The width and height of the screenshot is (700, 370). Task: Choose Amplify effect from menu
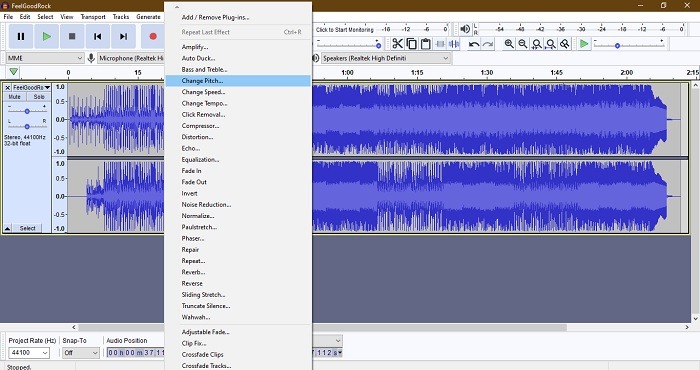tap(238, 47)
